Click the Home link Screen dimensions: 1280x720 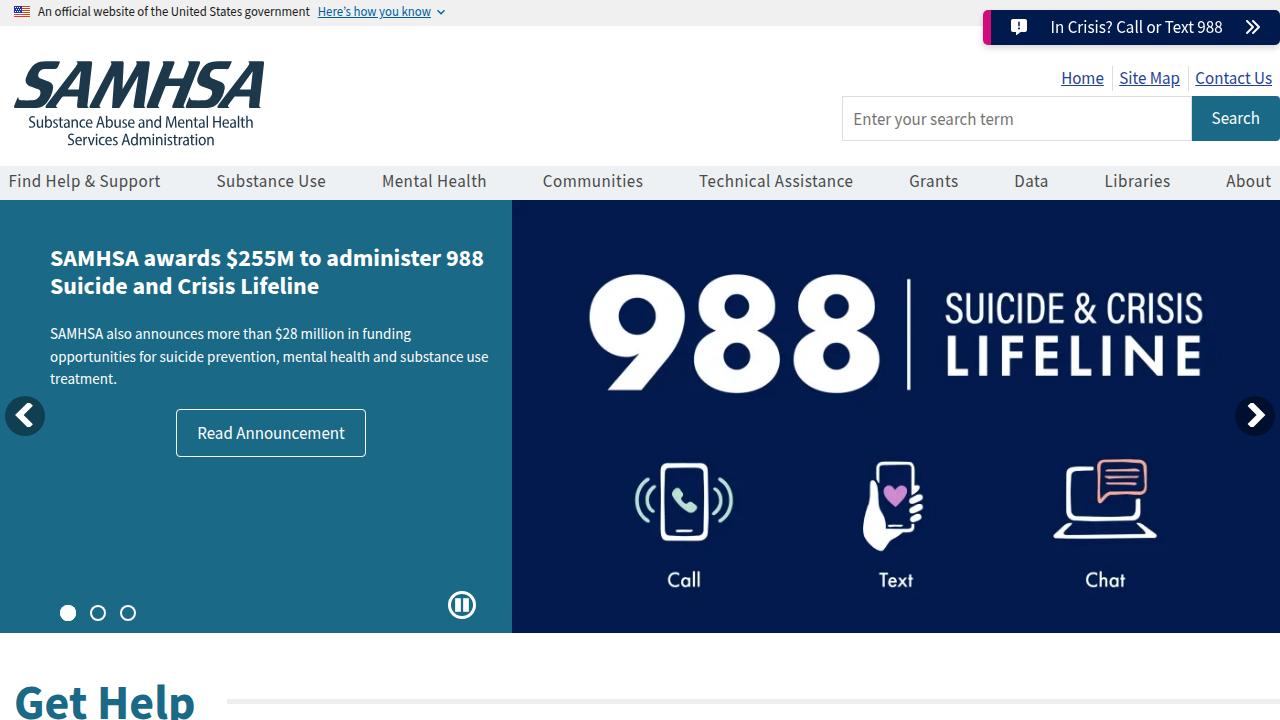pos(1082,78)
